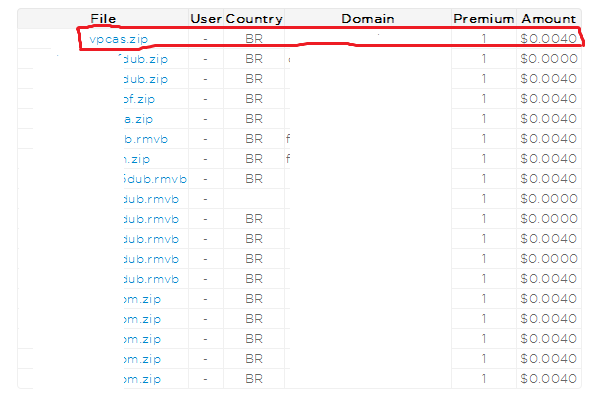Viewport: 593px width, 406px height.
Task: Select the BR country cell in vpcas.zip row
Action: click(x=254, y=39)
